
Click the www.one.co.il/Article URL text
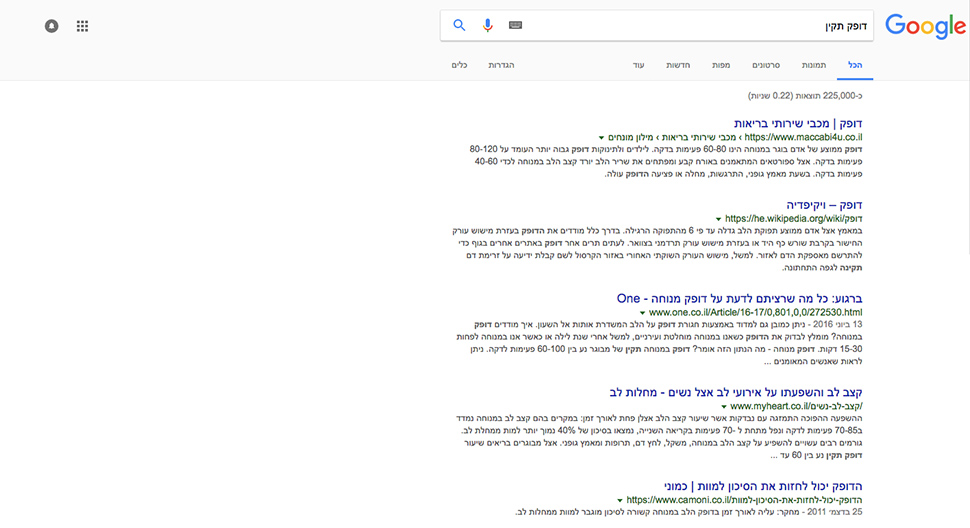[x=755, y=312]
